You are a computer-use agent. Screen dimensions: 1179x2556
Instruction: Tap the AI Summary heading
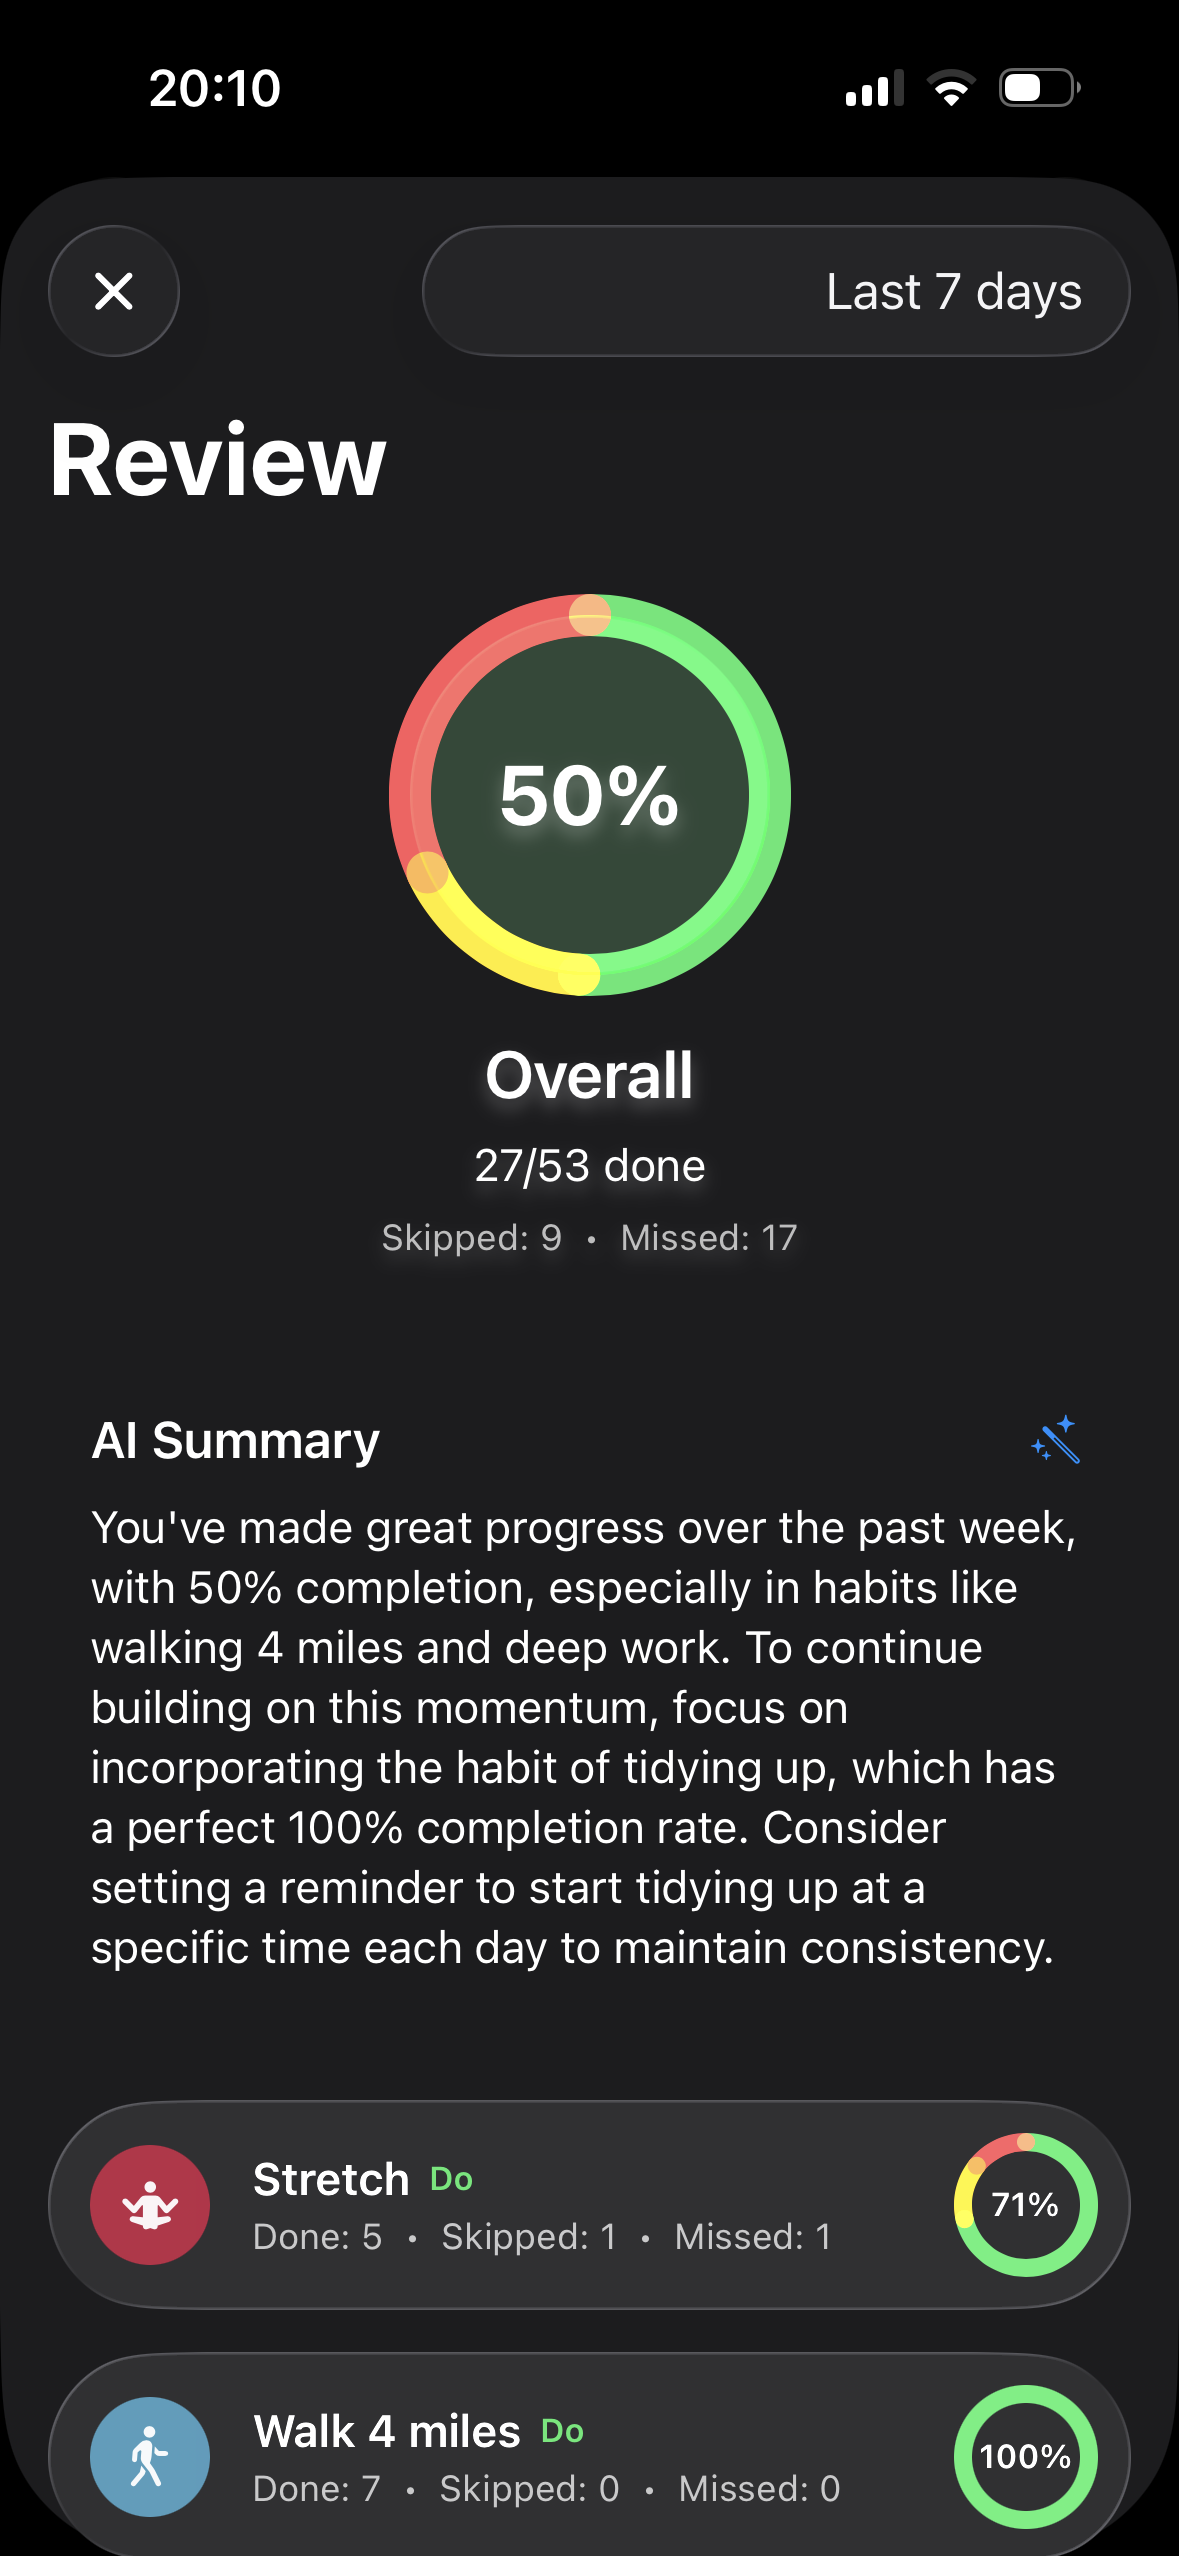coord(236,1441)
